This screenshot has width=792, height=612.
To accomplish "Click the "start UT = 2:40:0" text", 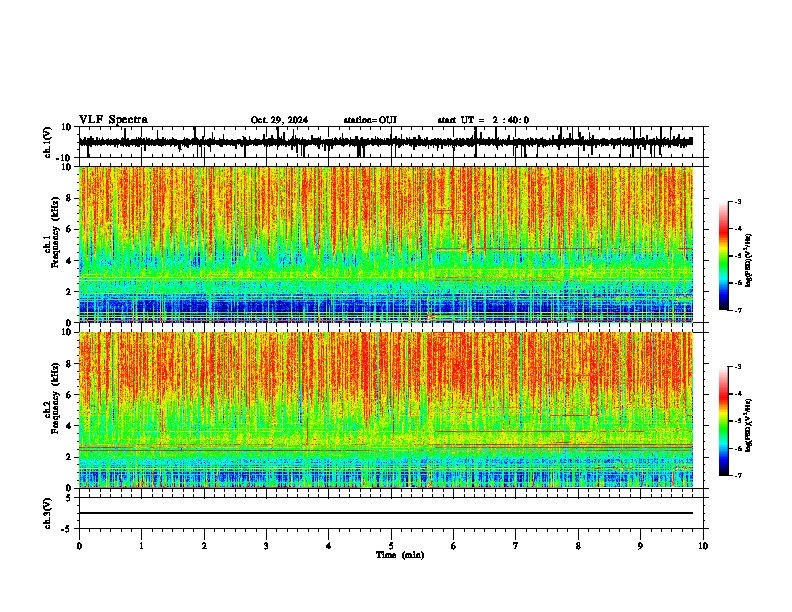I will tap(483, 120).
